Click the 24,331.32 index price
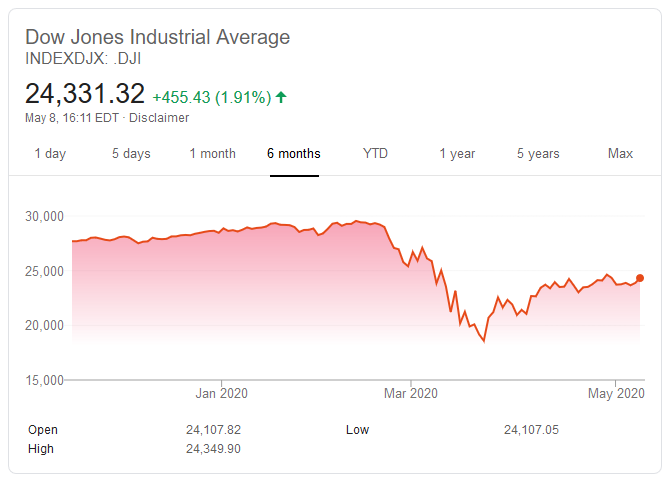The width and height of the screenshot is (669, 482). [x=85, y=95]
